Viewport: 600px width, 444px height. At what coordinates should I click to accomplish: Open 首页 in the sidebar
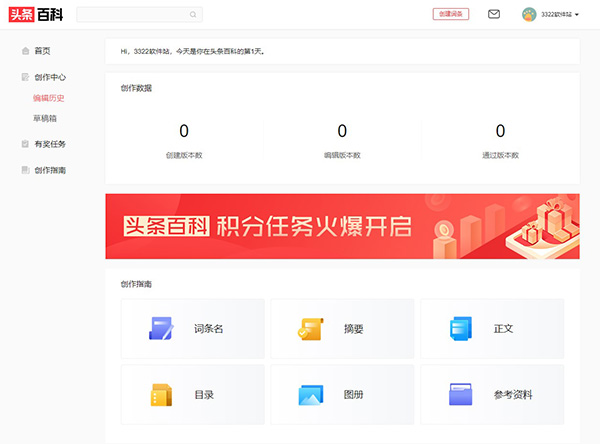click(42, 51)
